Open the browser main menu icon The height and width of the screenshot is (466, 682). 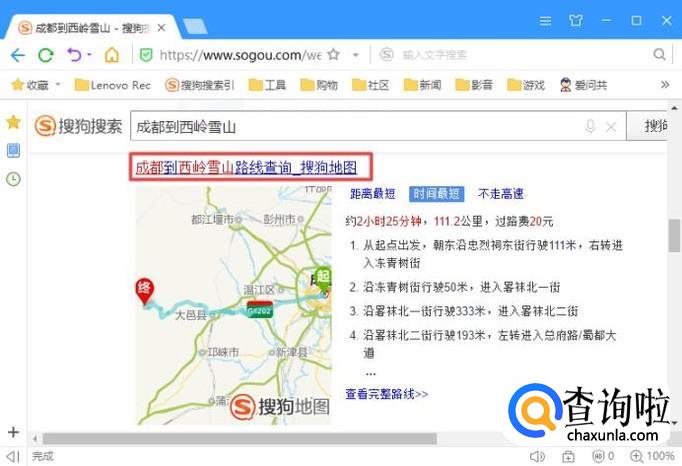click(545, 20)
